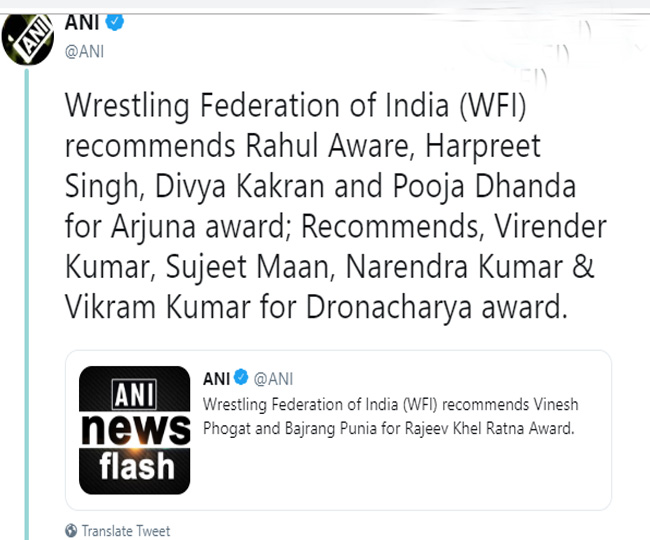Click the ANI name in quoted tweet

point(215,379)
